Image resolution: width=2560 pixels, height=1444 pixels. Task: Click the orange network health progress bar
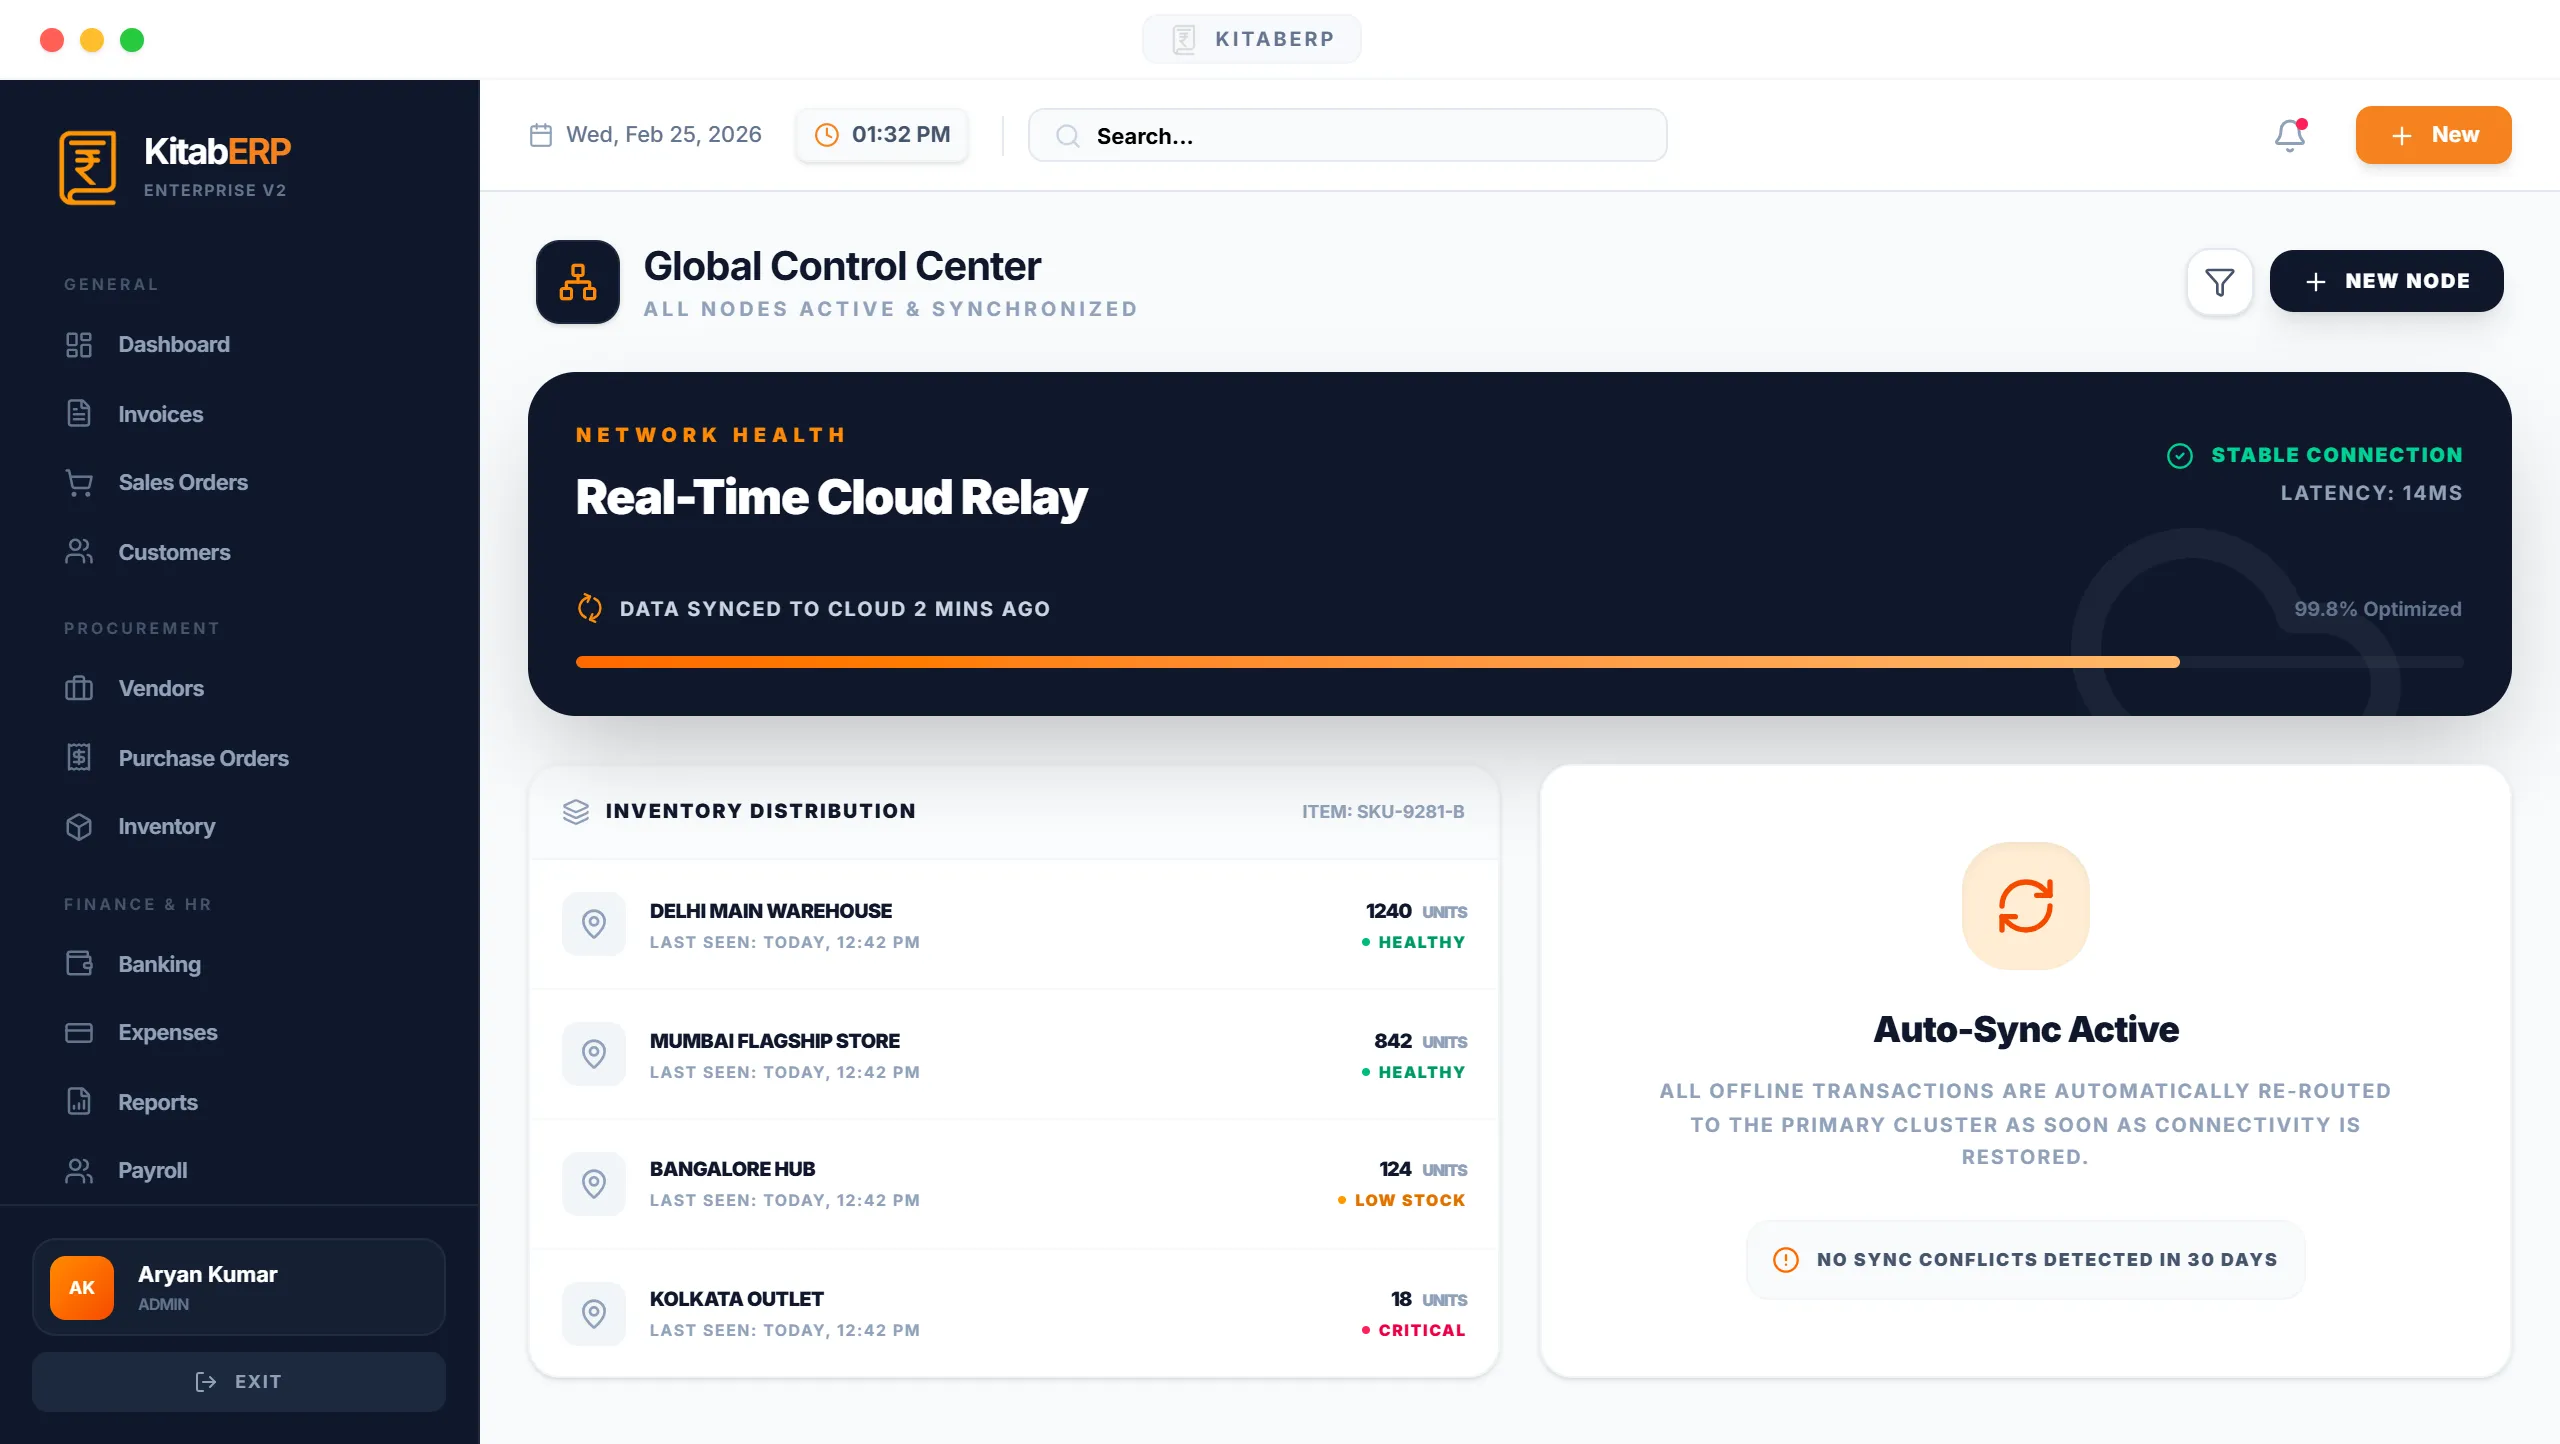[x=1376, y=662]
